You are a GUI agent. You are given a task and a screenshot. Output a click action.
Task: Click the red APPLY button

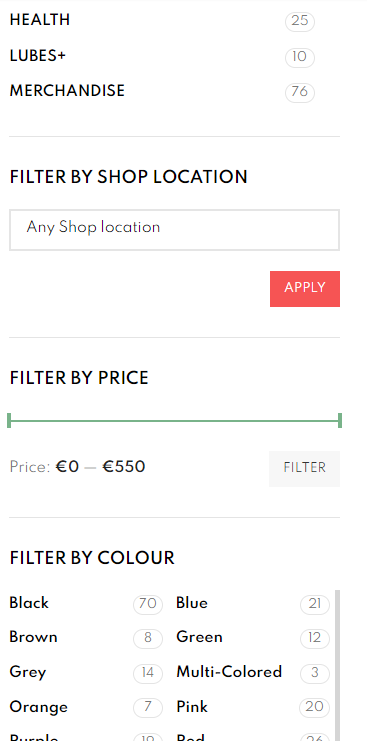coord(305,289)
